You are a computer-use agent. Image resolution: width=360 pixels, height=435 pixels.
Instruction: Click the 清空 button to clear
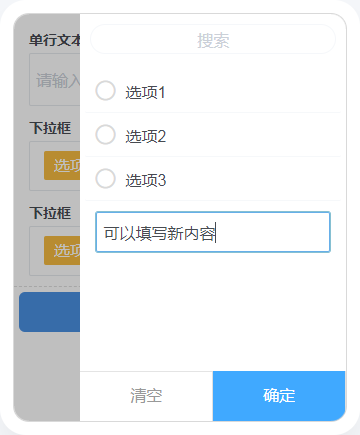click(x=146, y=396)
